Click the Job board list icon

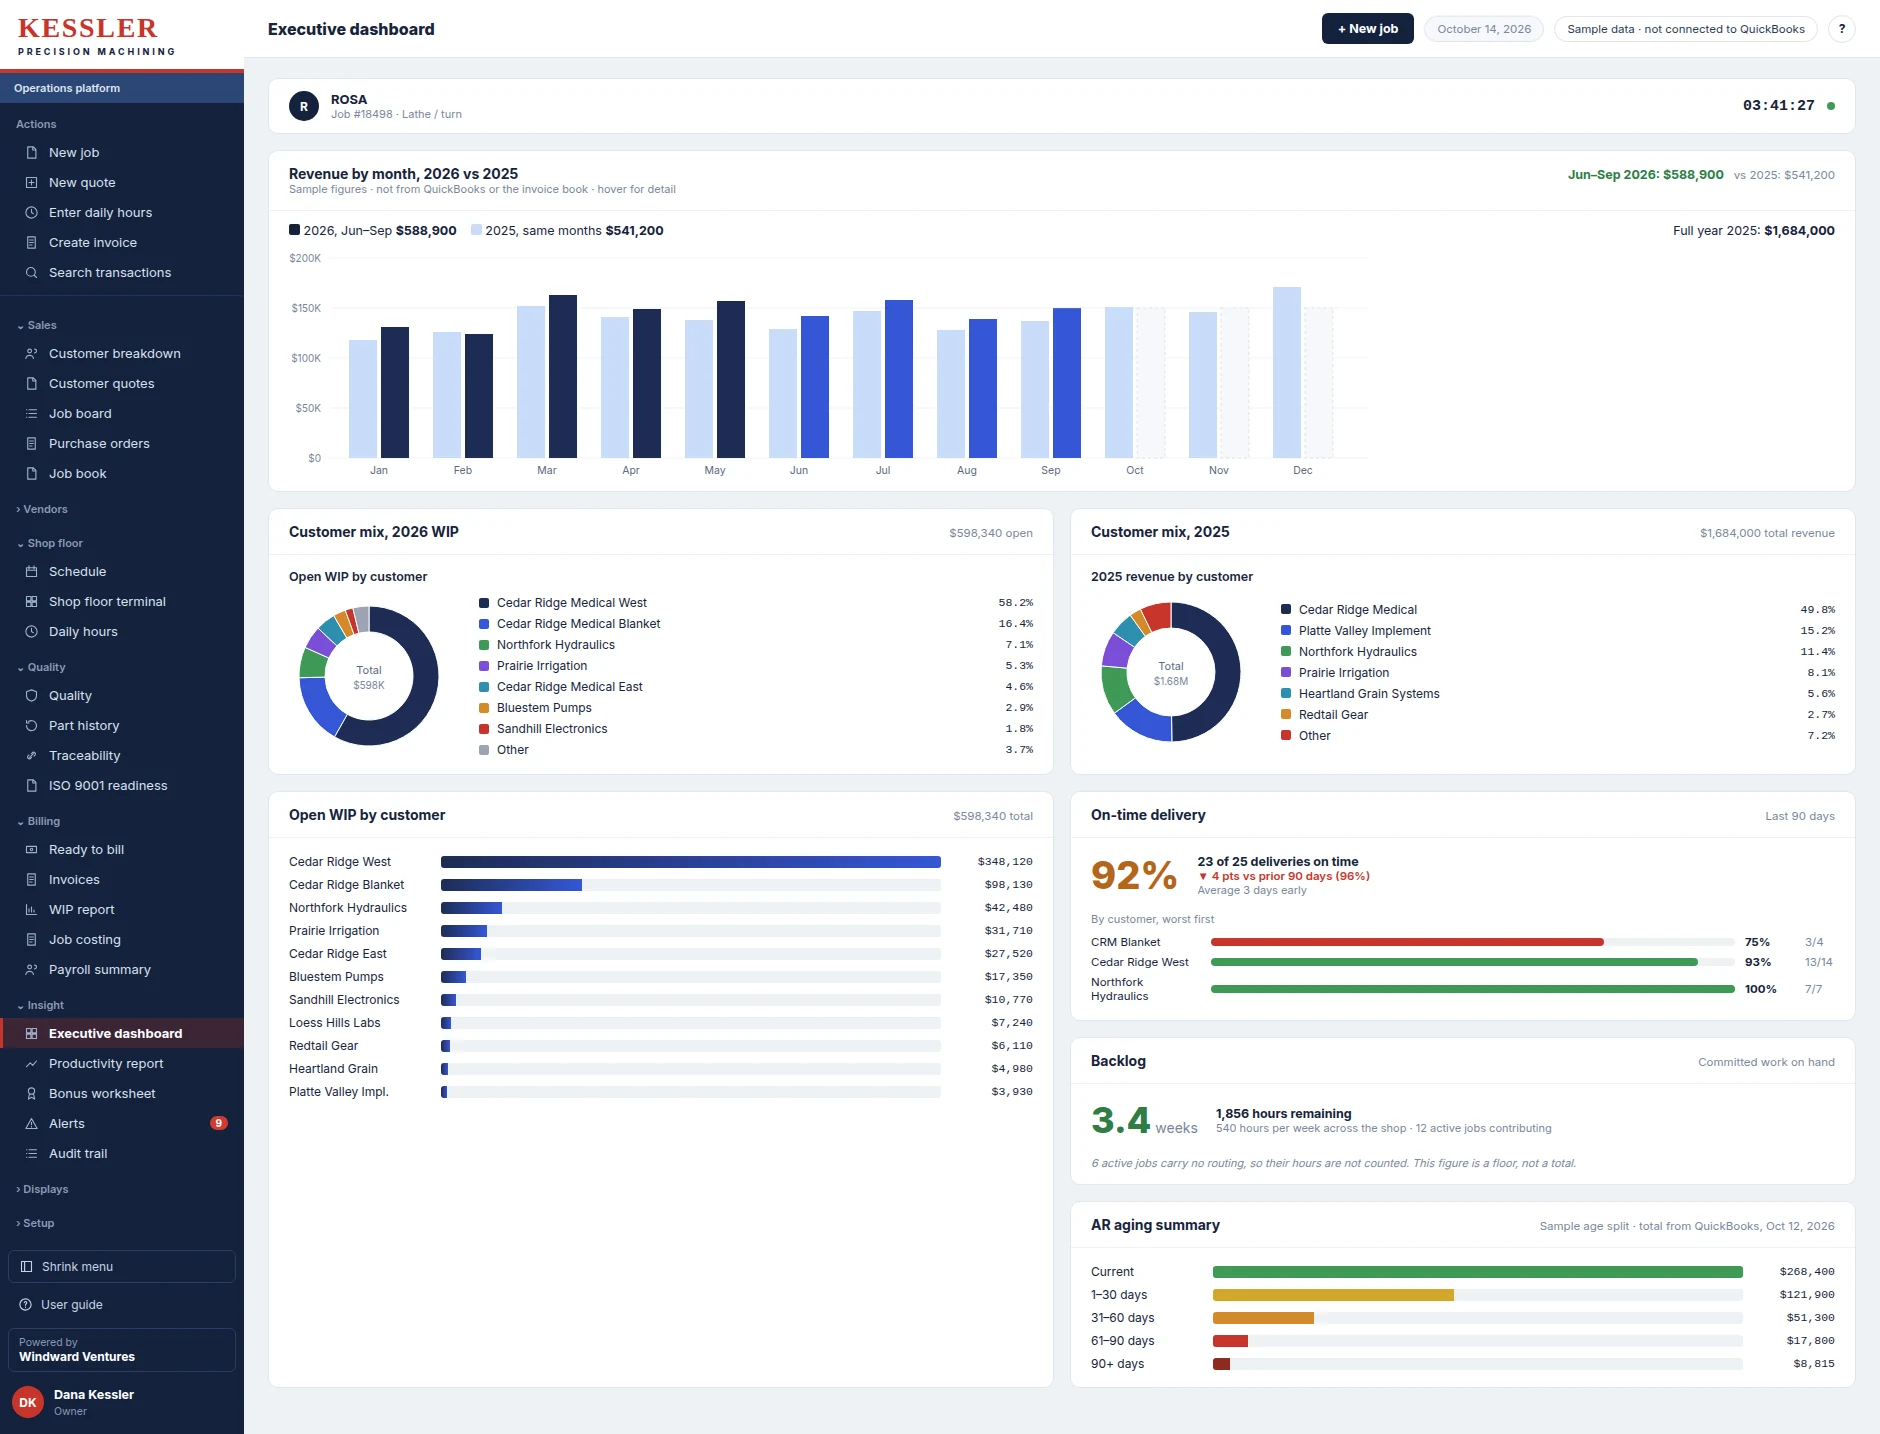31,414
